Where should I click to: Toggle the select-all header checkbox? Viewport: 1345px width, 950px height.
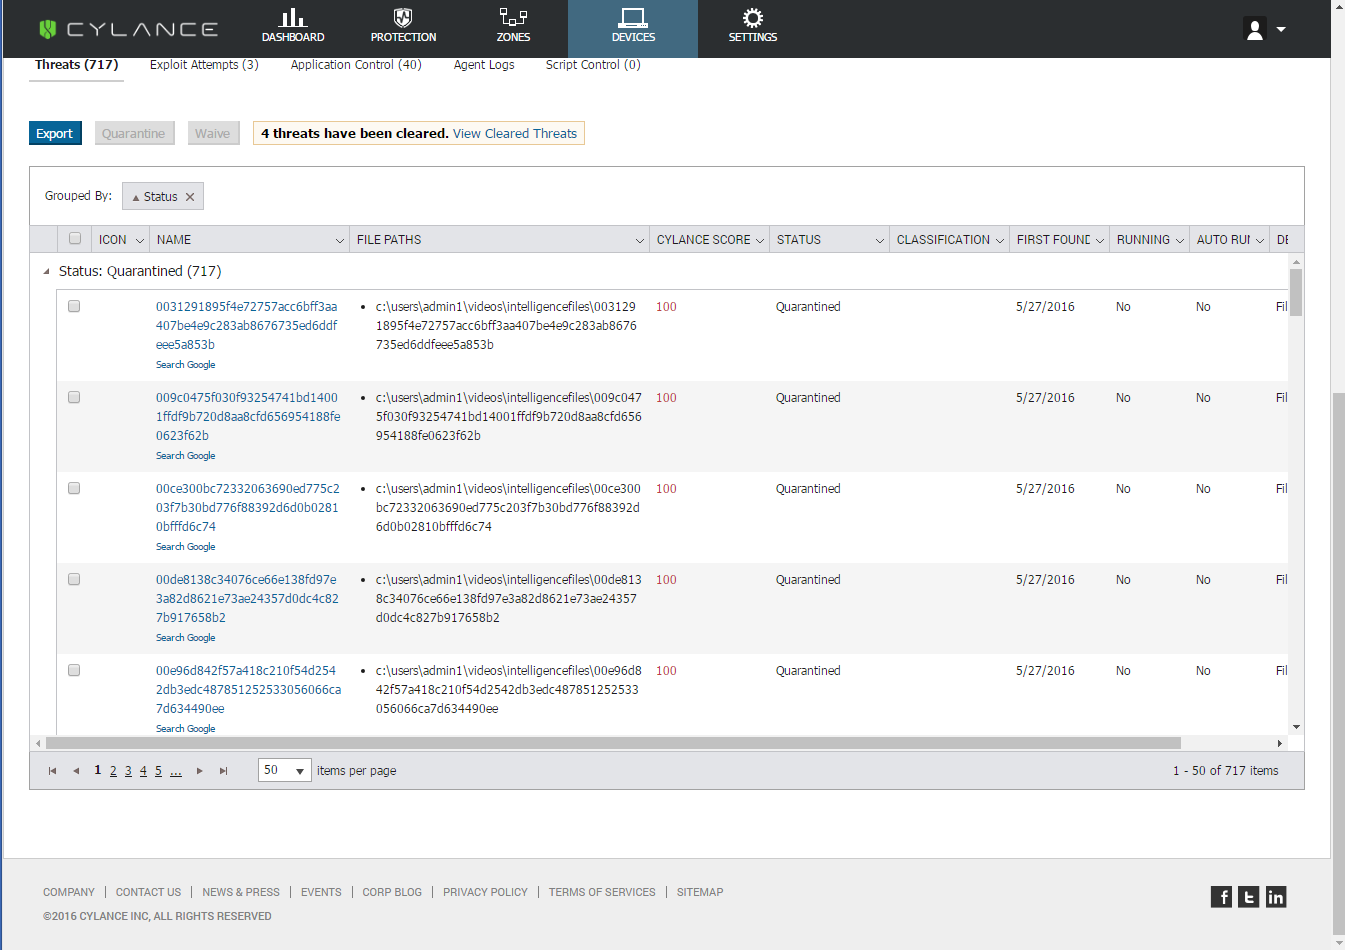[75, 239]
